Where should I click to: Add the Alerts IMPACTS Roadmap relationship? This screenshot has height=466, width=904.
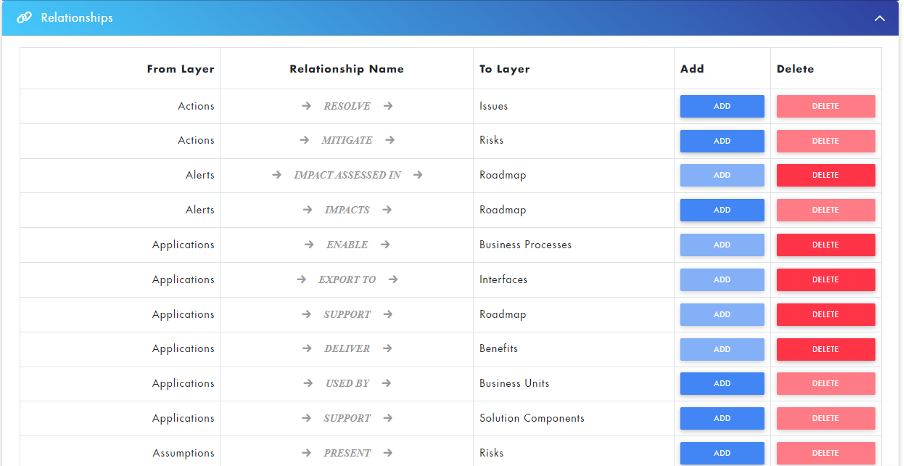(x=722, y=210)
